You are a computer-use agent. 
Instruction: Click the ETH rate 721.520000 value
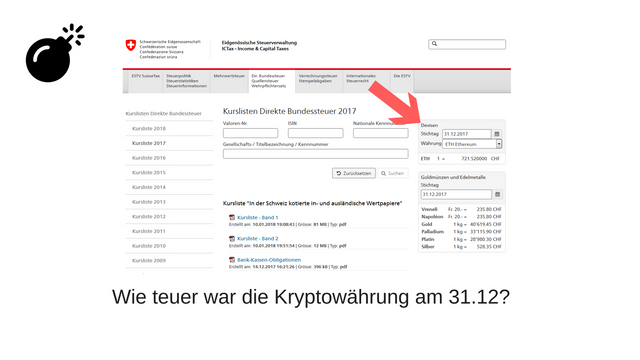click(474, 158)
